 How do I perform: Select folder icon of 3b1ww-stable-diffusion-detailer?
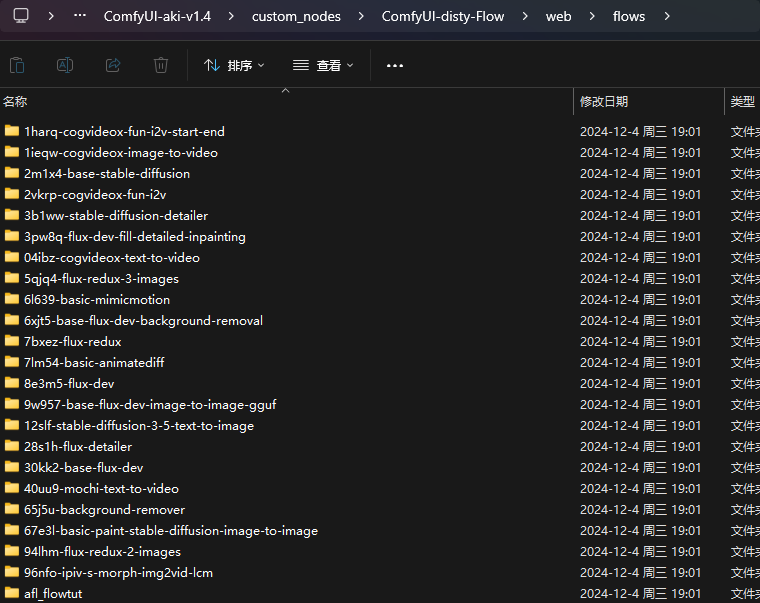(12, 215)
